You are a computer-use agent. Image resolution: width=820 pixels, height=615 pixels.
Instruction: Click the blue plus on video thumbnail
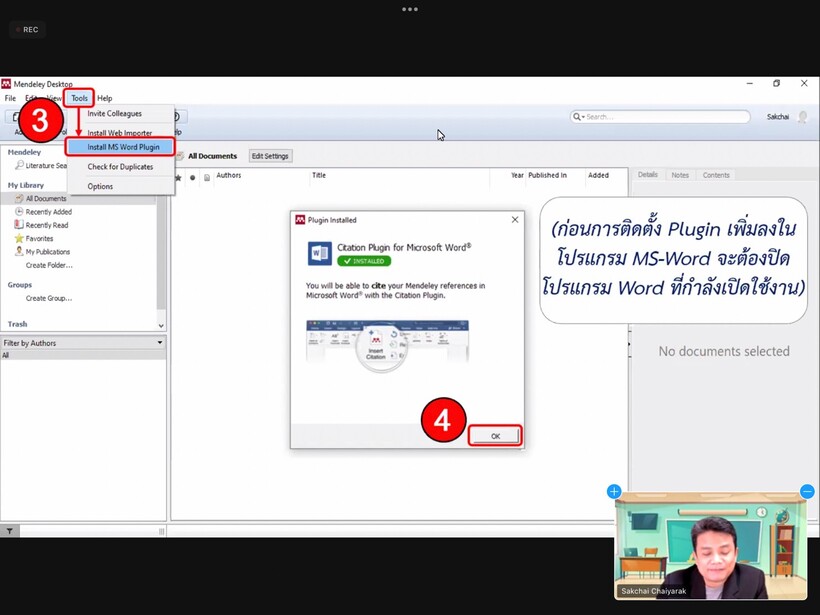pyautogui.click(x=614, y=491)
